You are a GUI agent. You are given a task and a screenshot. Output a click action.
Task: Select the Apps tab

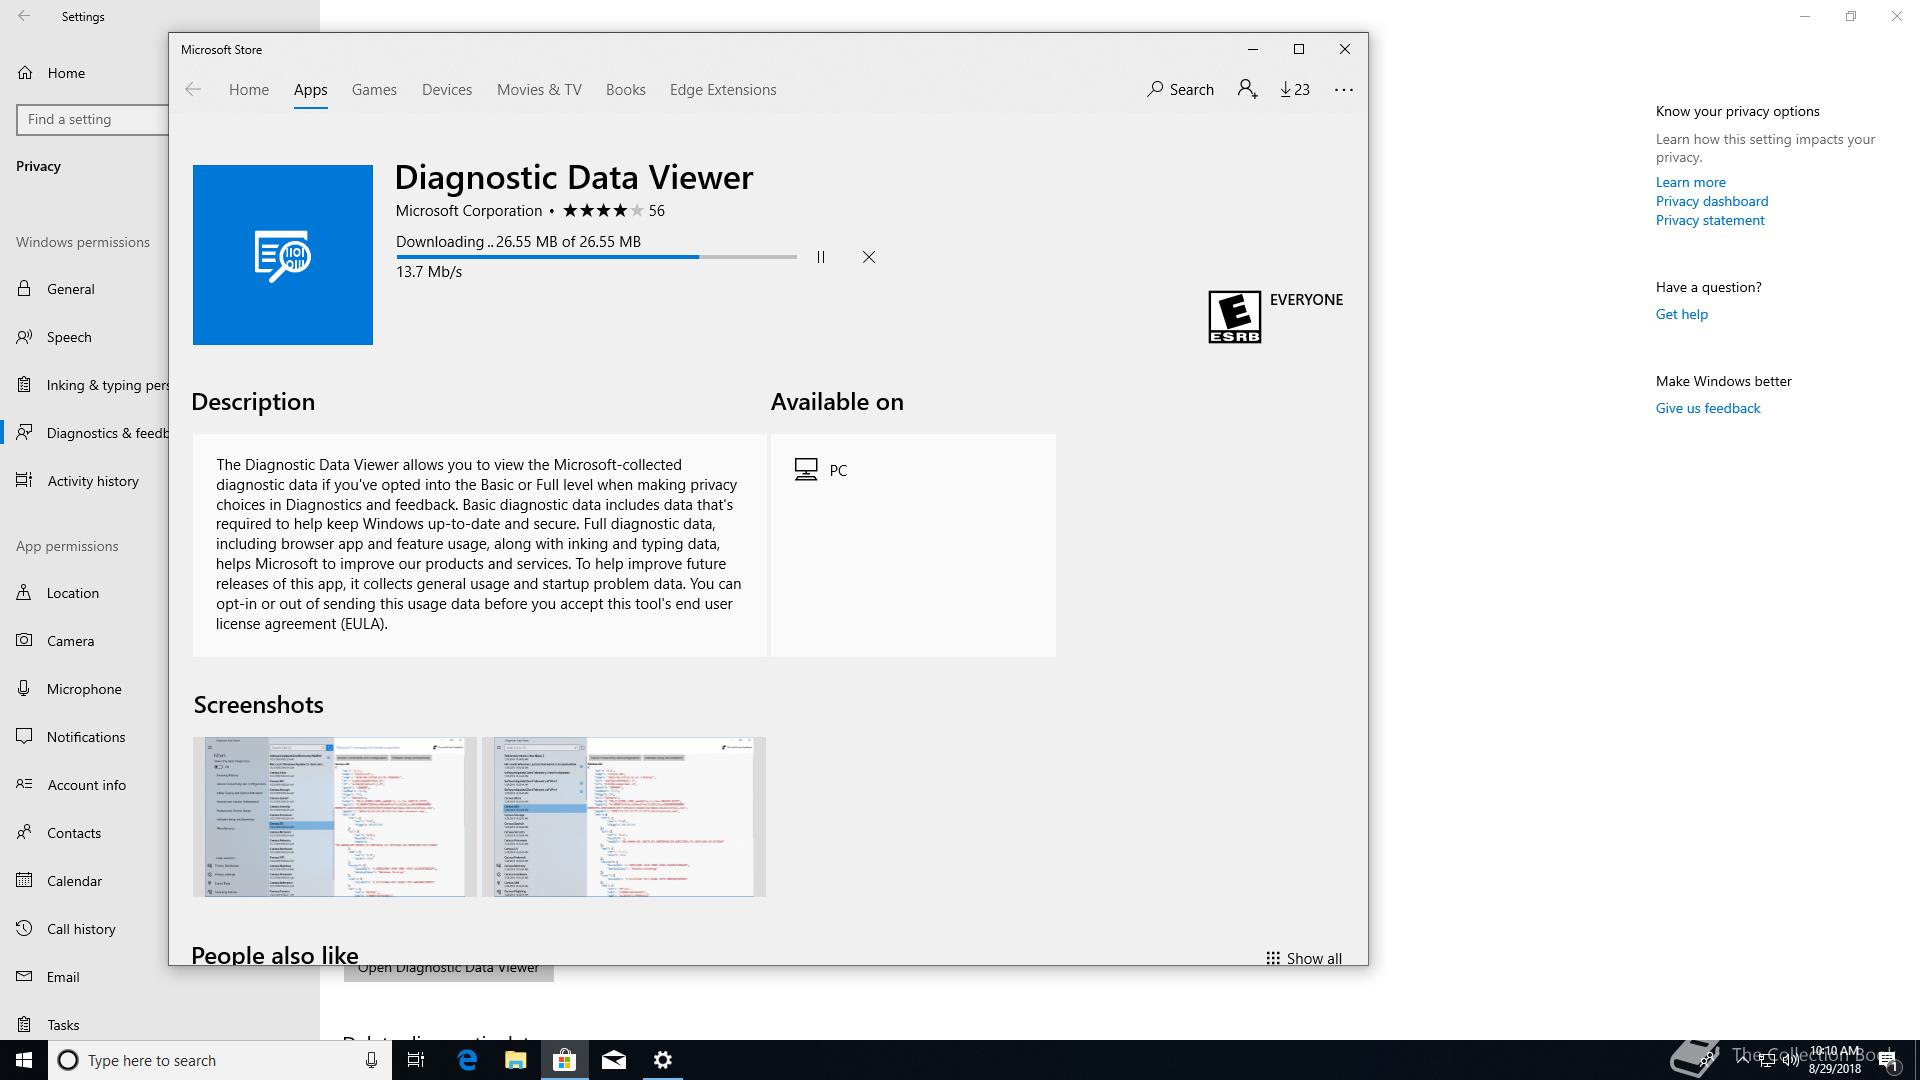[311, 89]
